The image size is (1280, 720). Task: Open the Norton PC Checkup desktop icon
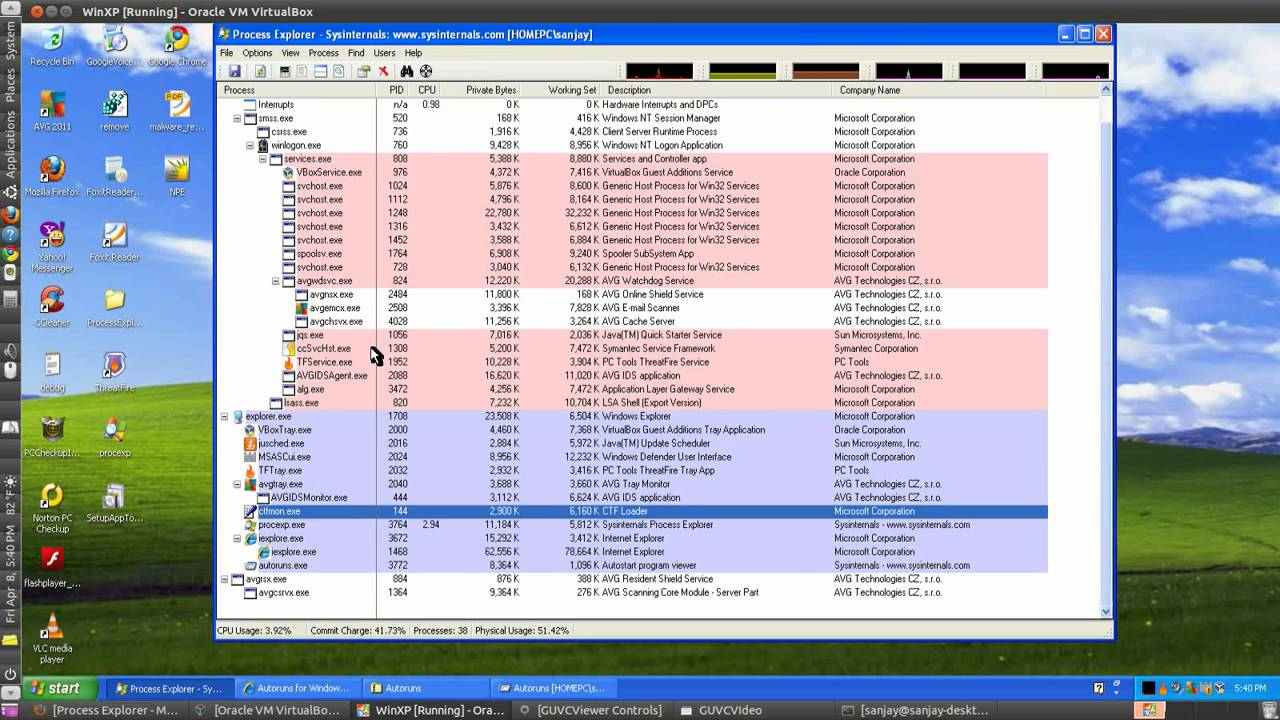point(52,508)
